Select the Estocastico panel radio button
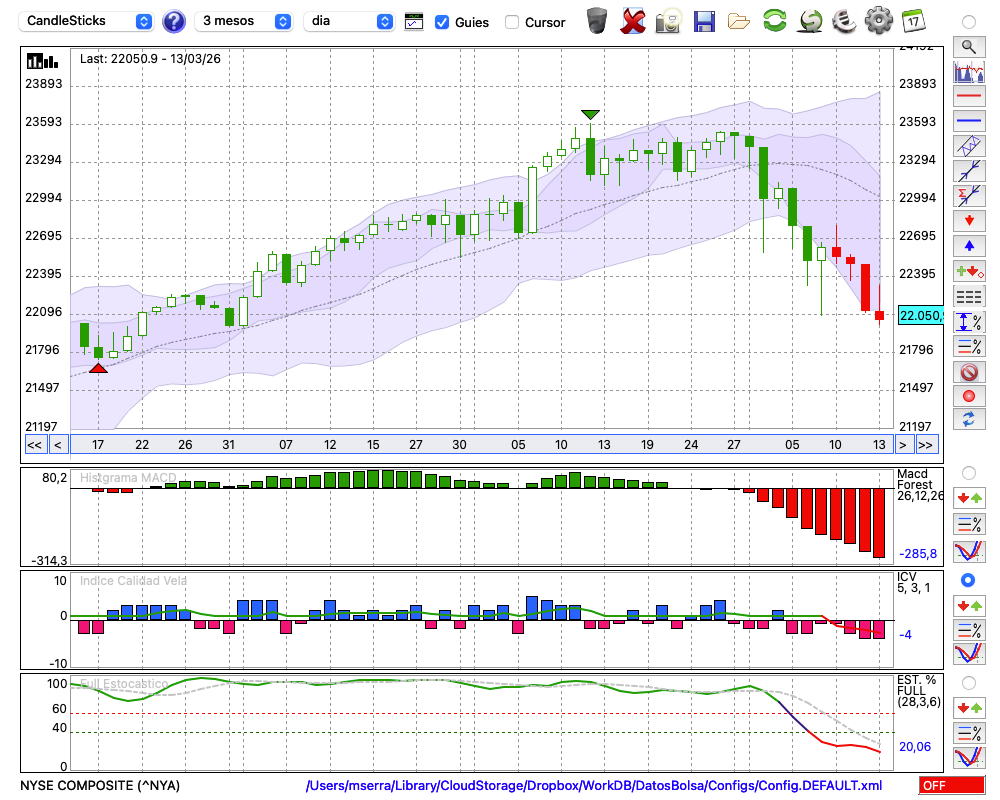 point(969,683)
